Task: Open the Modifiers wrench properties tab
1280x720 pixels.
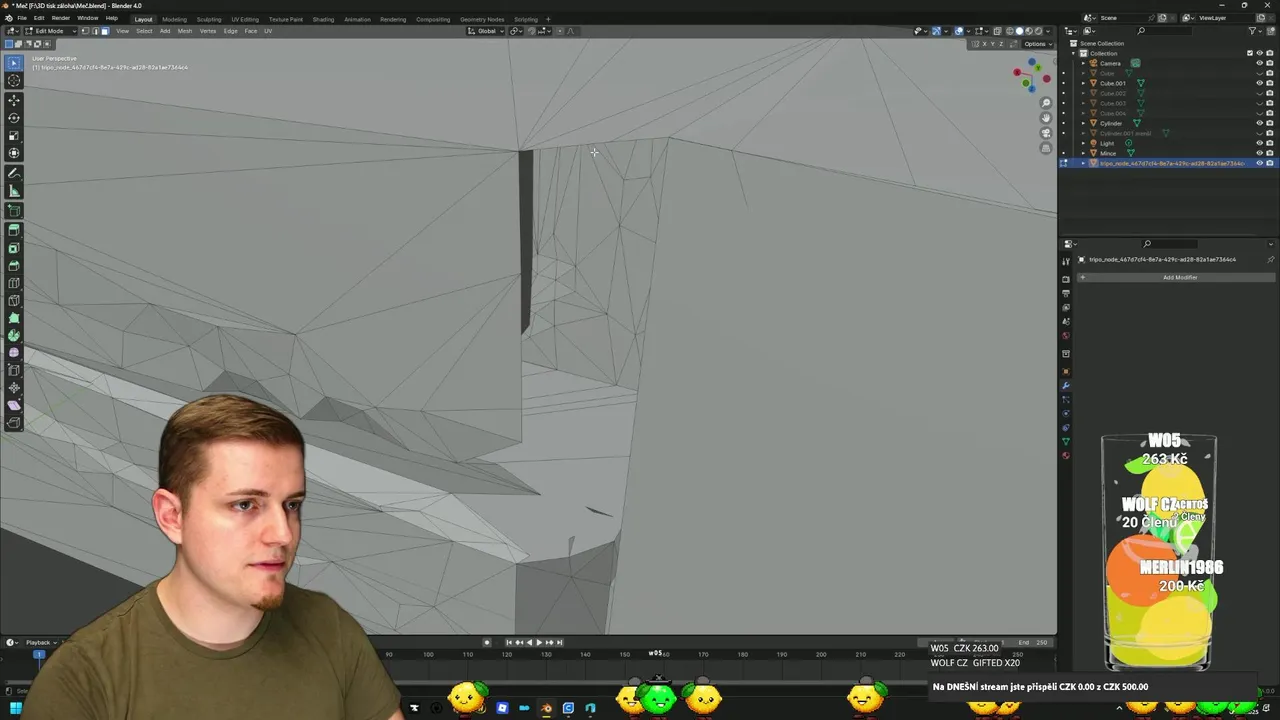Action: point(1066,385)
